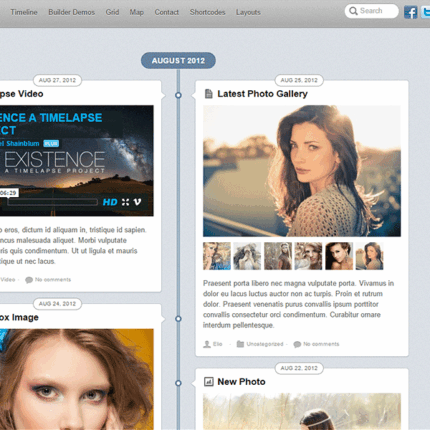Viewport: 430px width, 430px height.
Task: Click timeline dot beside the lightbox image post
Action: (178, 319)
